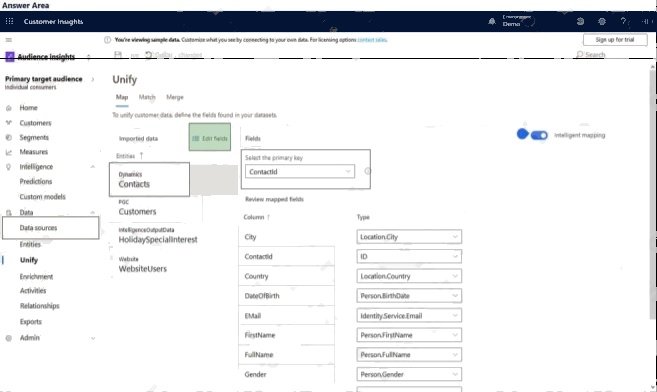Open Activities in sidebar
This screenshot has width=657, height=392.
(33, 291)
